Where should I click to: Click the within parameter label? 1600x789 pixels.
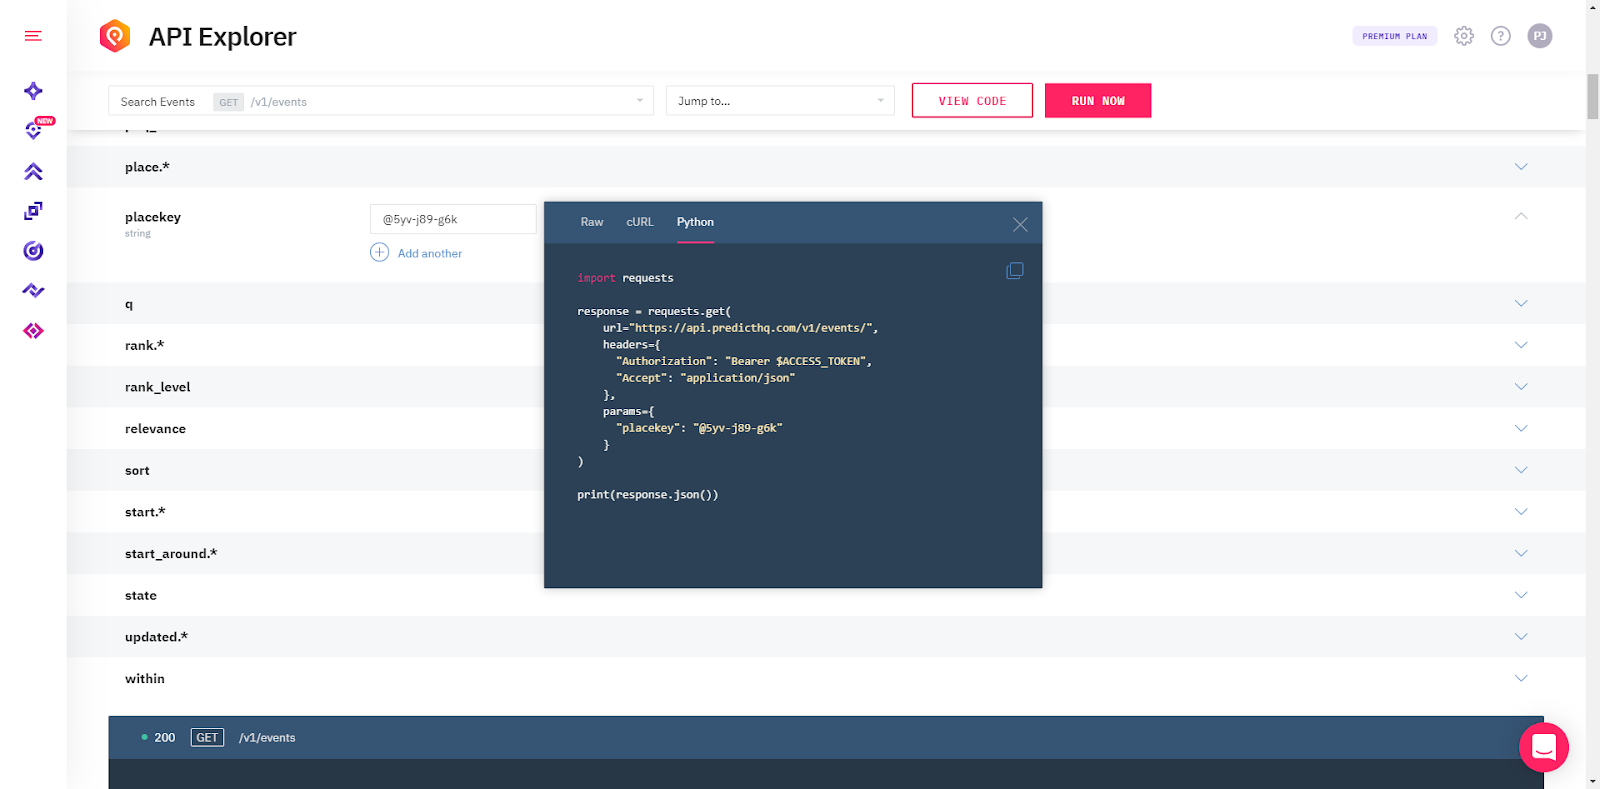[x=145, y=679]
